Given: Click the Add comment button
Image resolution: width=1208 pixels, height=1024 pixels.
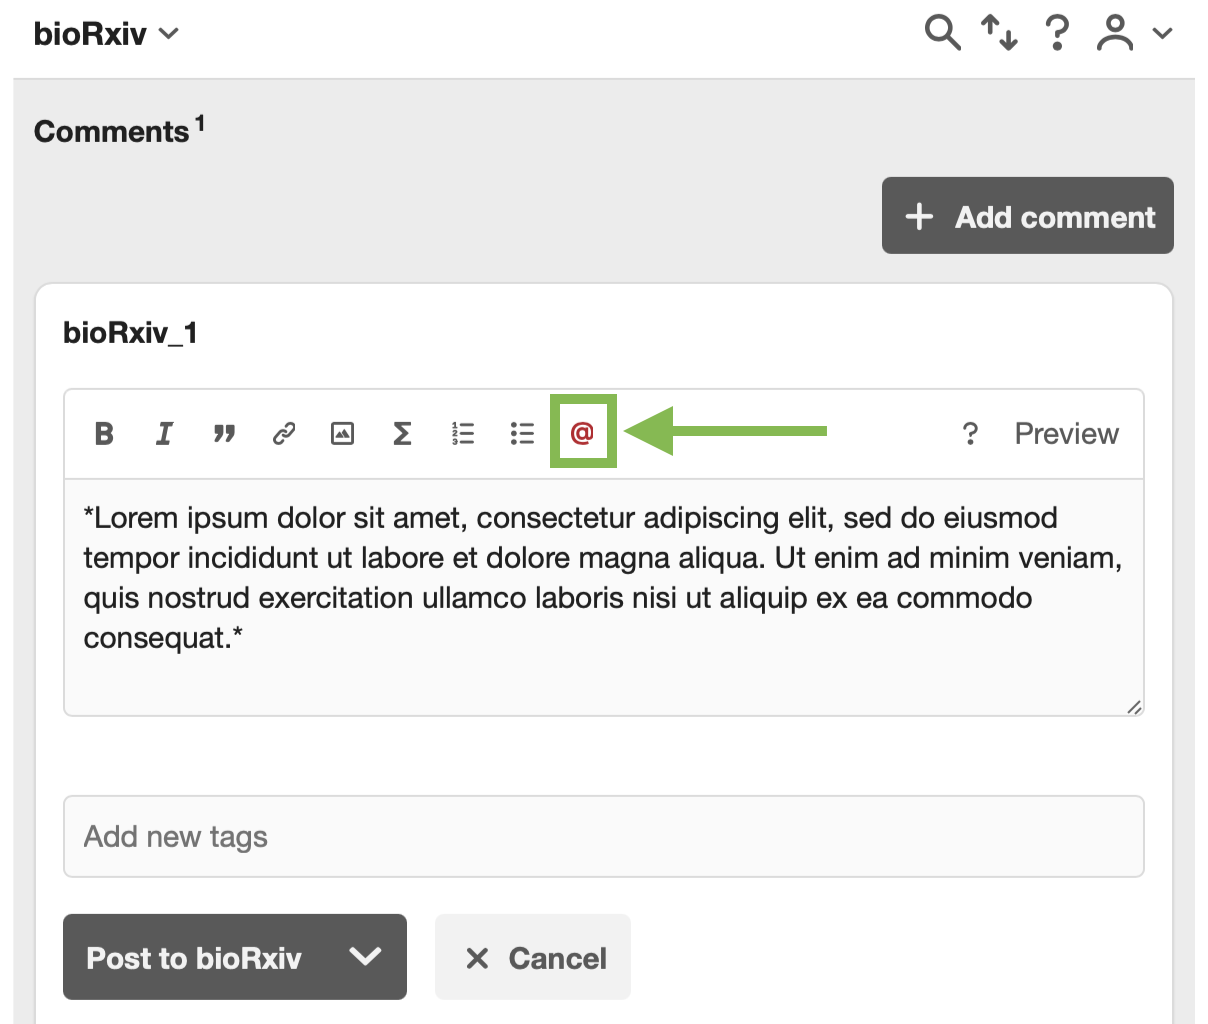Looking at the screenshot, I should coord(1027,216).
